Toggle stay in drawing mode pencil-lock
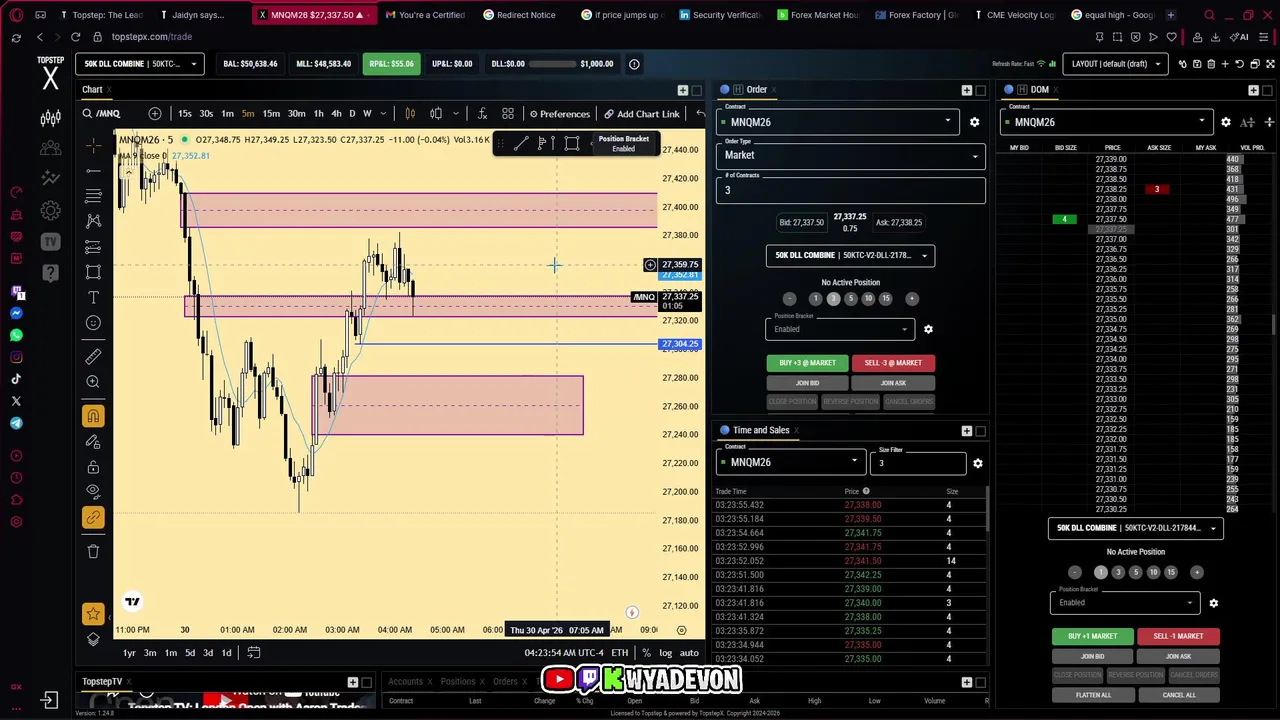Viewport: 1280px width, 720px height. coord(93,442)
